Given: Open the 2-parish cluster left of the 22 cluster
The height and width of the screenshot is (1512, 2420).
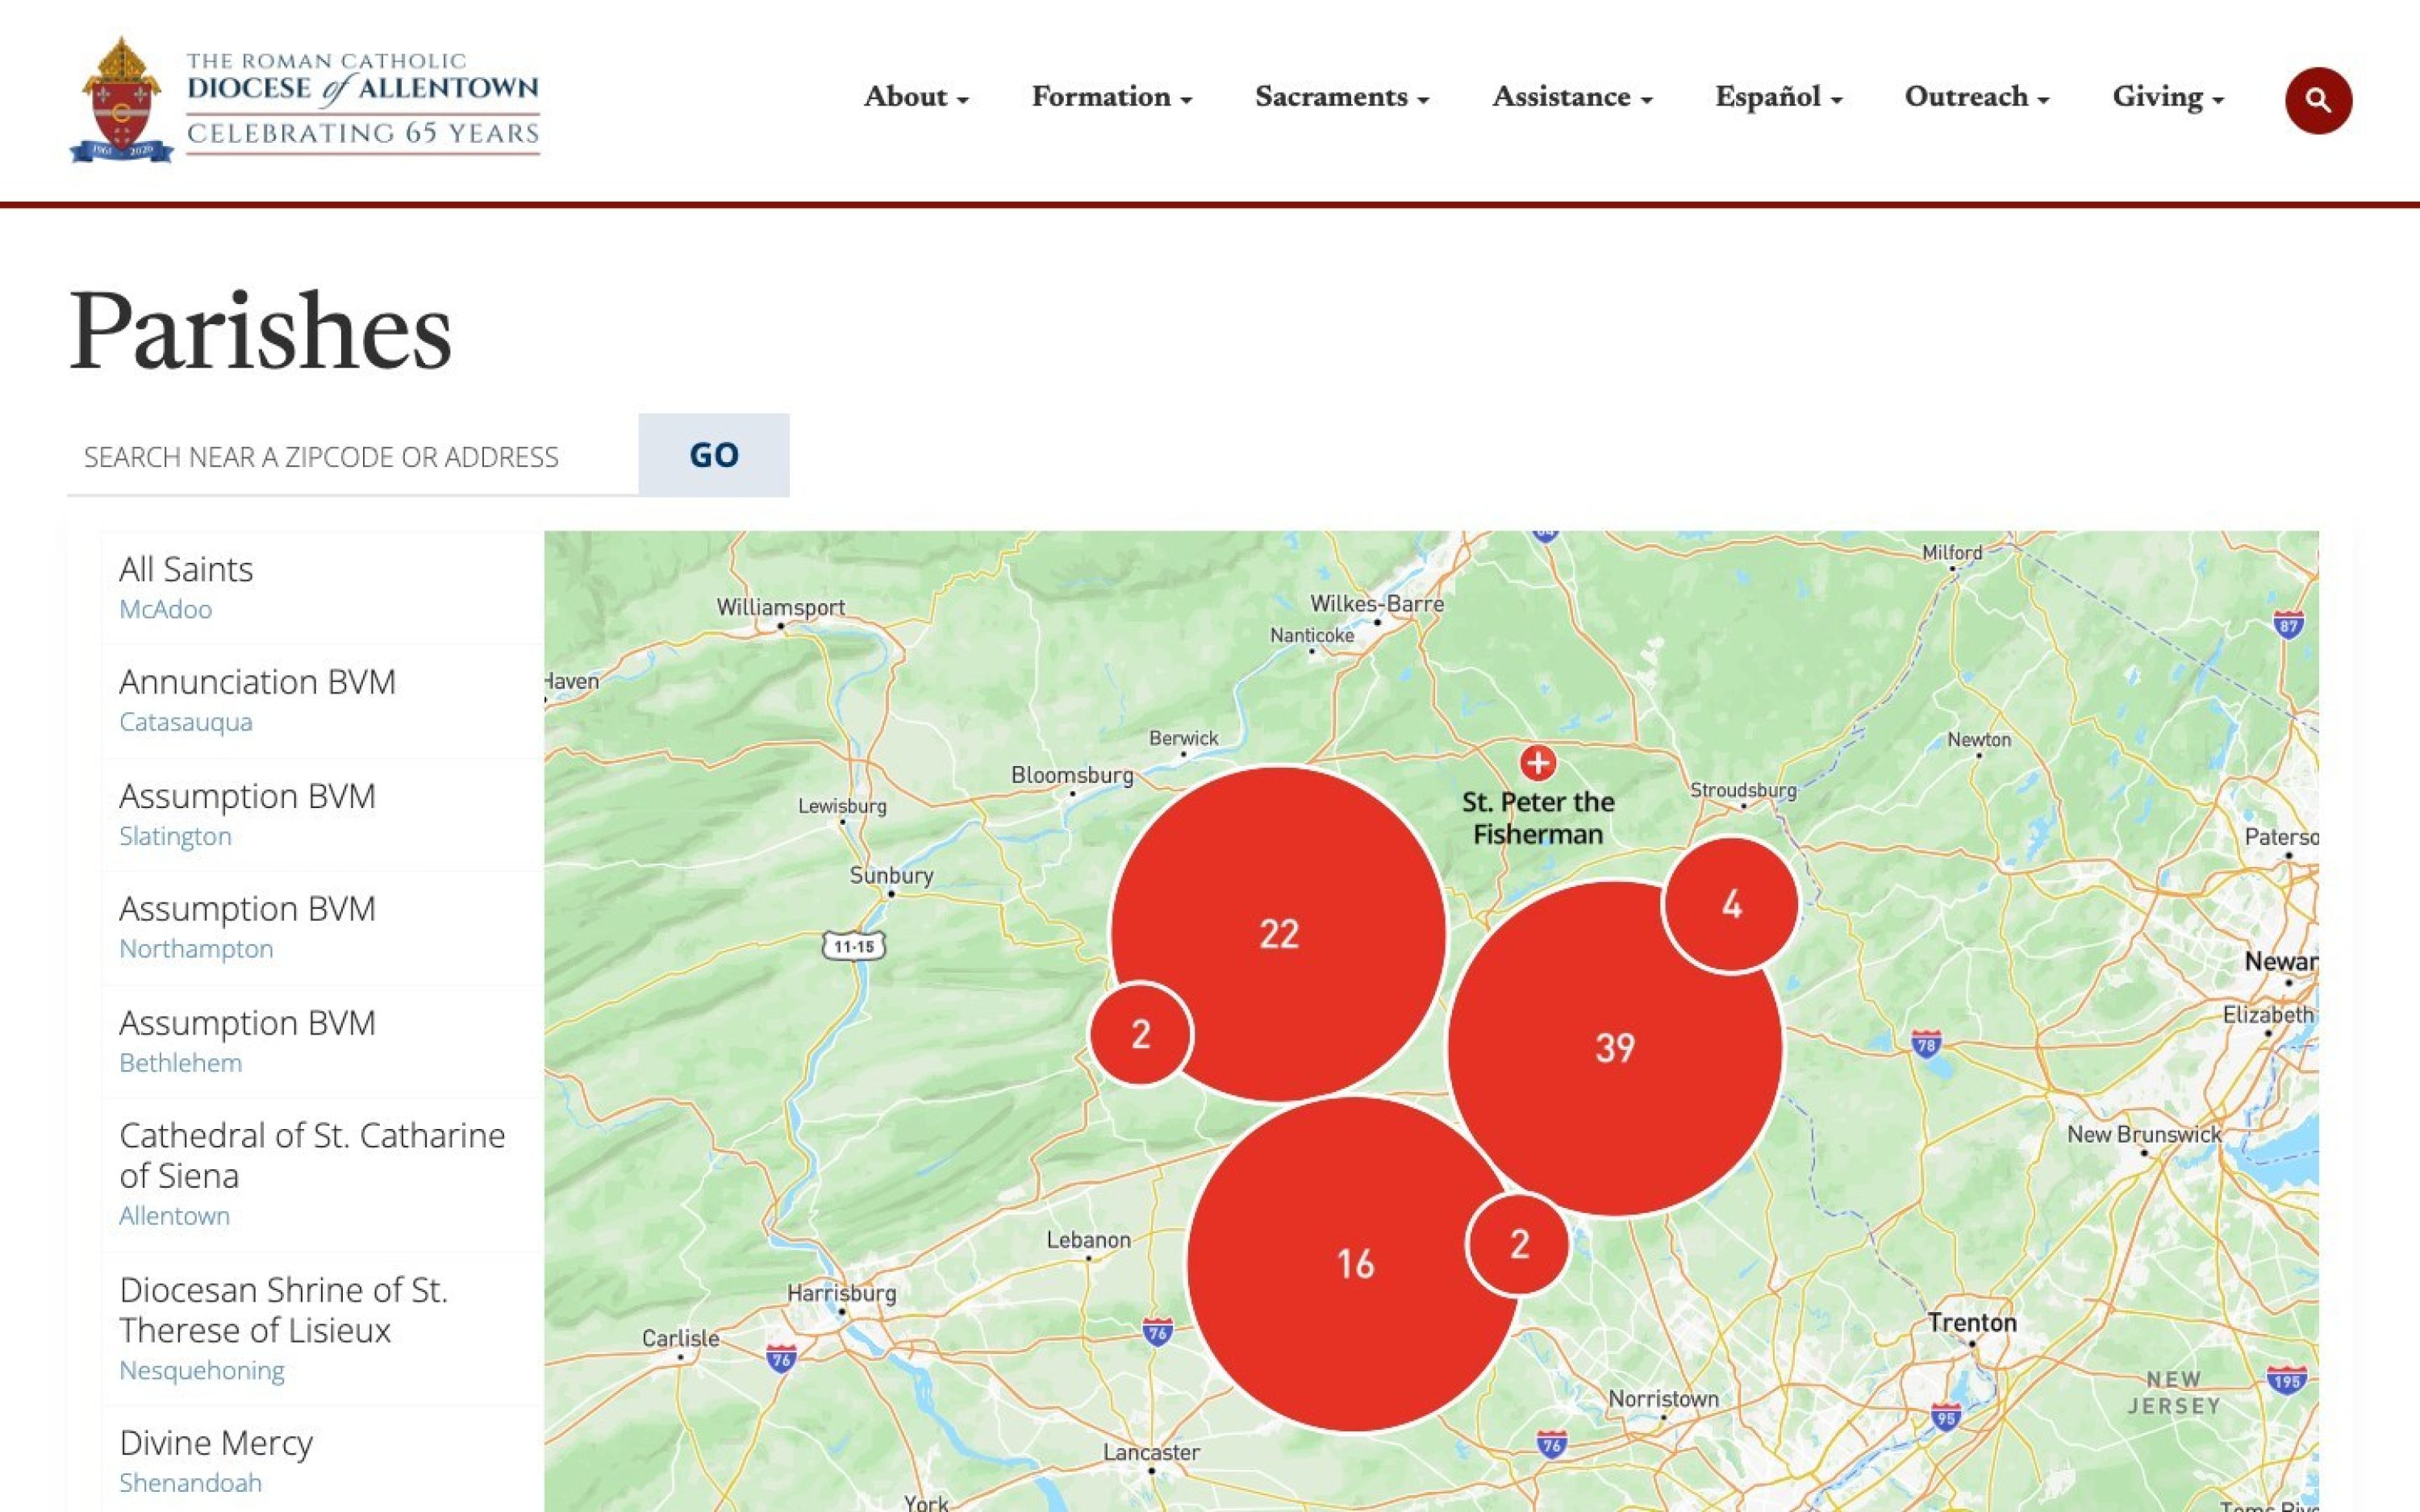Looking at the screenshot, I should pyautogui.click(x=1140, y=1034).
